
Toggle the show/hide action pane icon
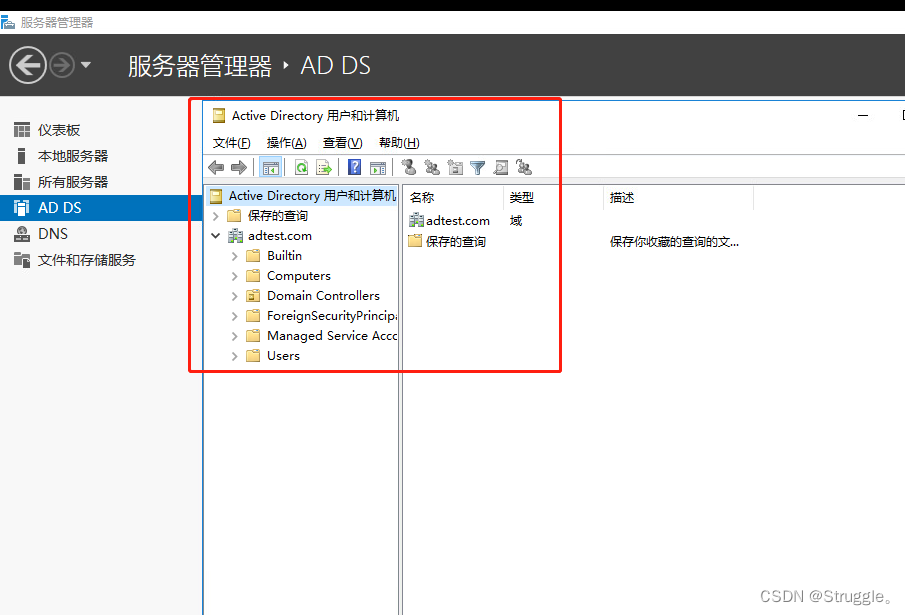pyautogui.click(x=378, y=168)
